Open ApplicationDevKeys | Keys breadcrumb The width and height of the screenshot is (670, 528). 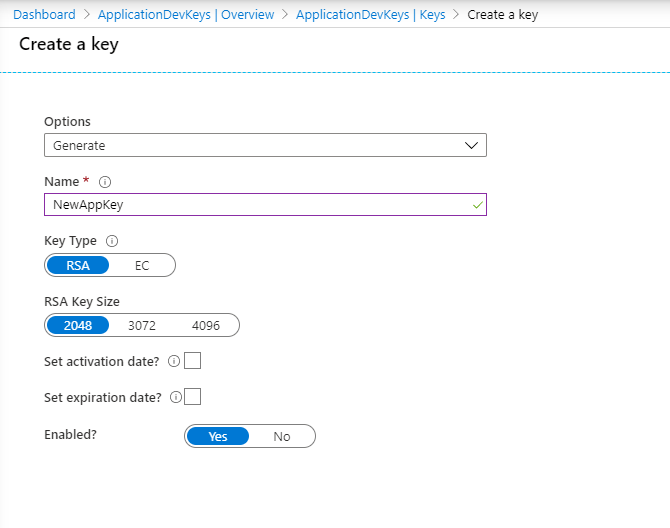point(371,15)
